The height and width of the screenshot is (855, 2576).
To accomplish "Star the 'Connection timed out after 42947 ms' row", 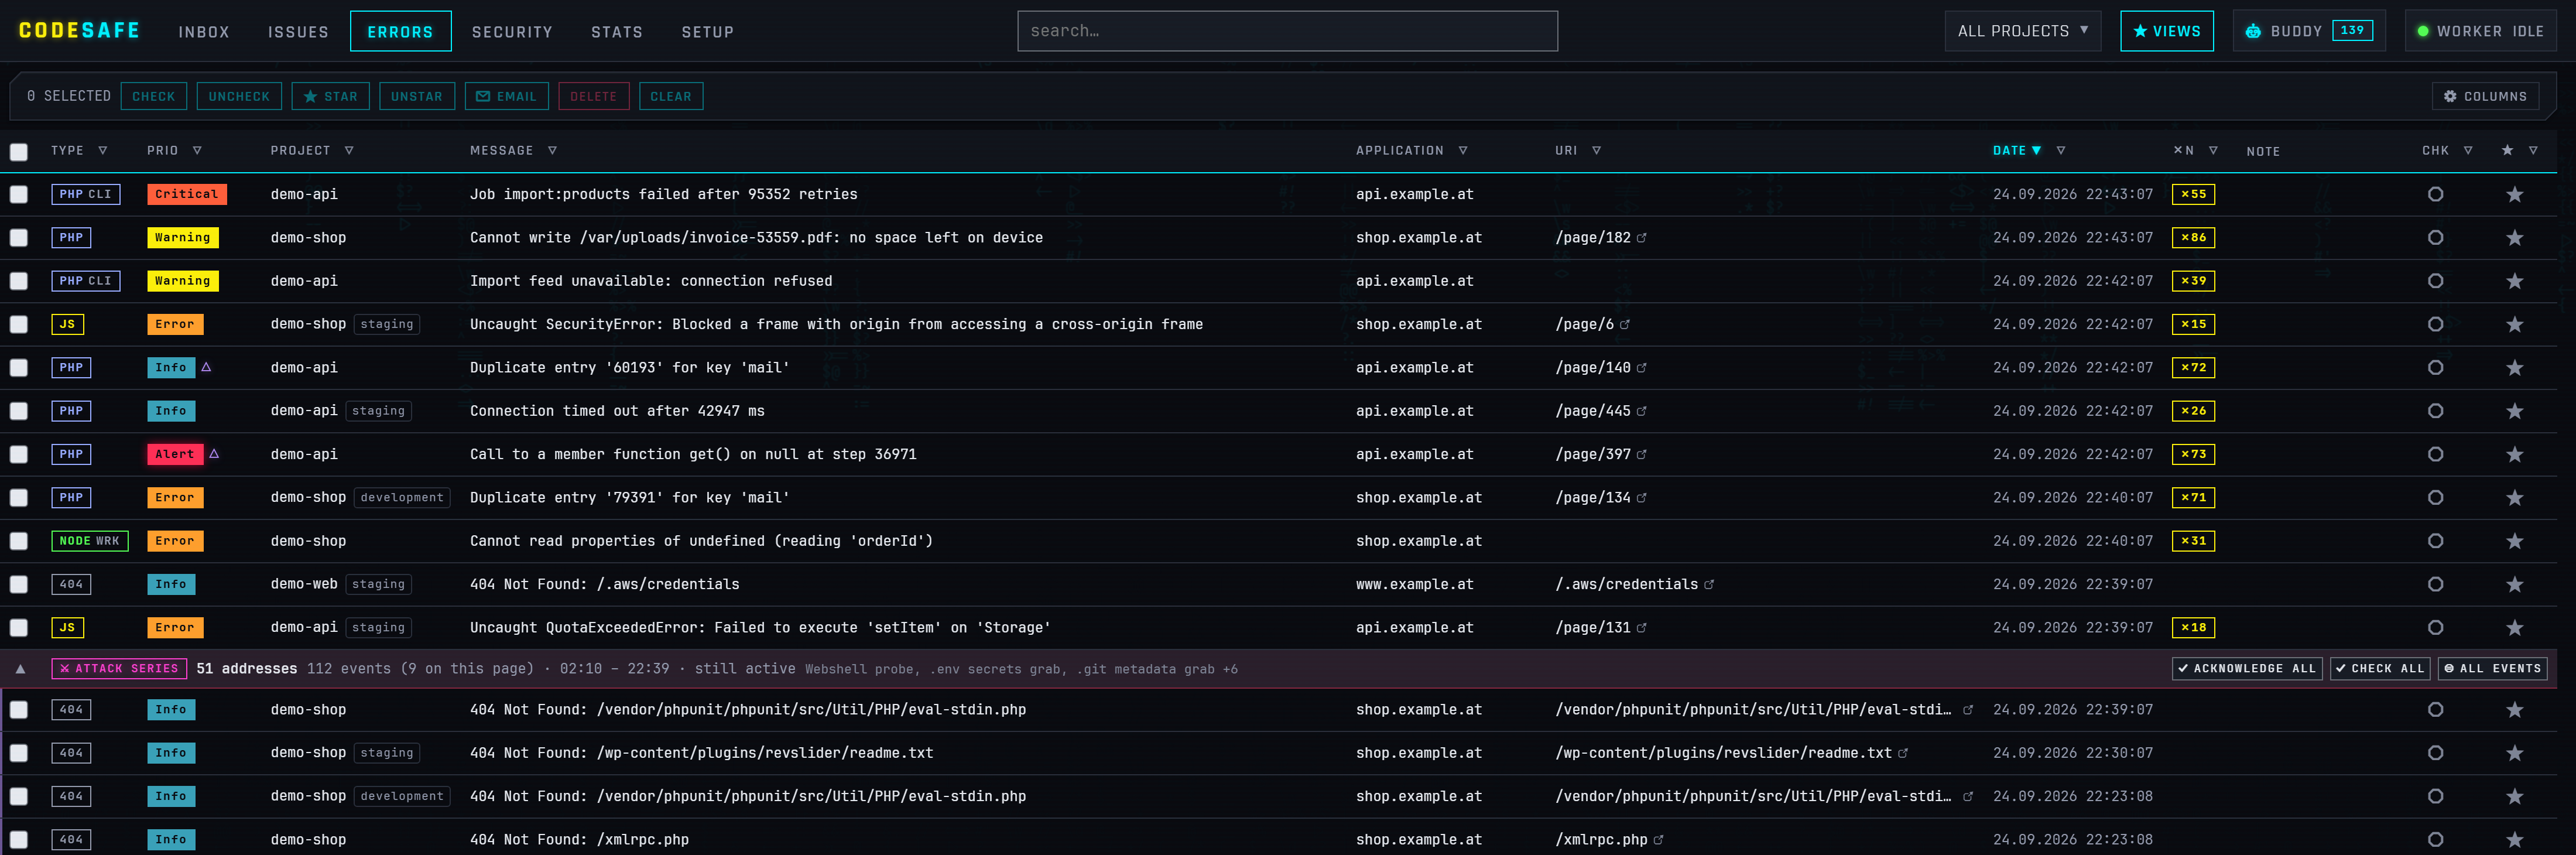I will [x=2514, y=411].
